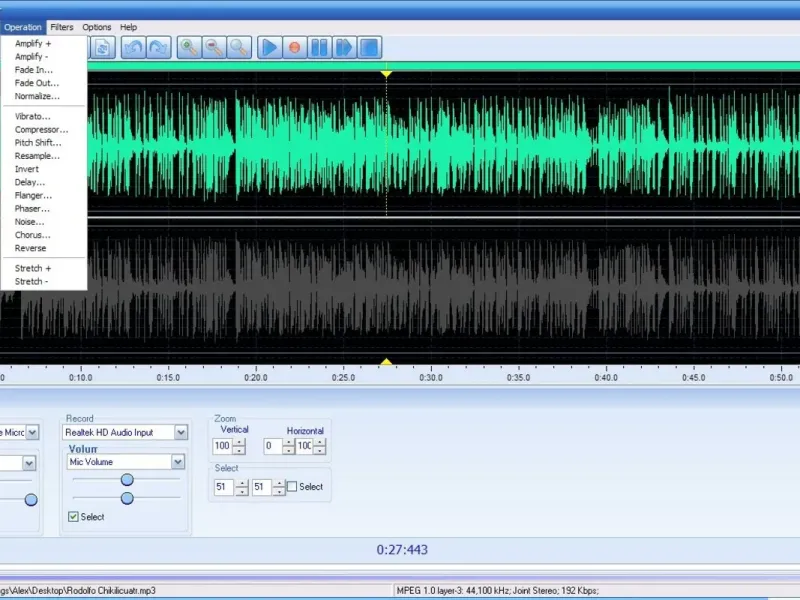Open the Filters menu

(62, 27)
